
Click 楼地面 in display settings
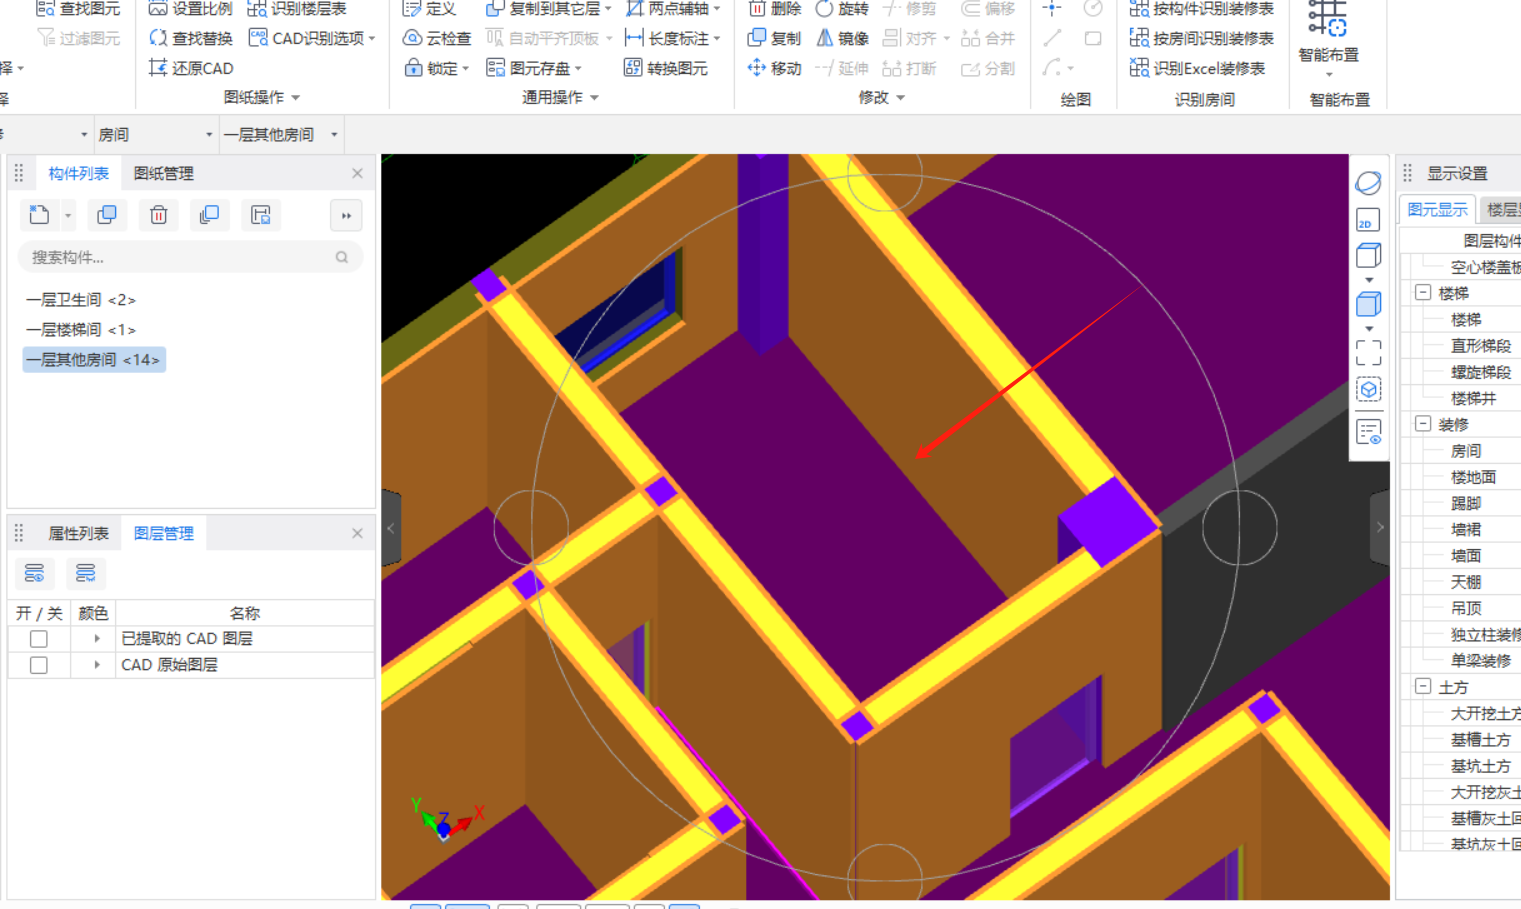point(1473,477)
